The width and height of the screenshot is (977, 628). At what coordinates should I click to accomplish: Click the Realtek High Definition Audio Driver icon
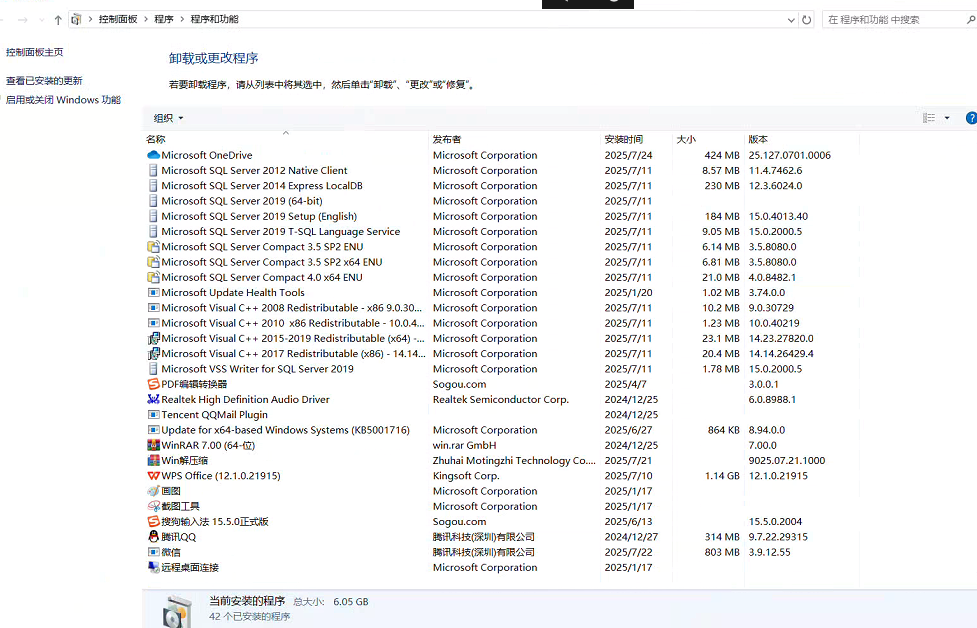[153, 399]
